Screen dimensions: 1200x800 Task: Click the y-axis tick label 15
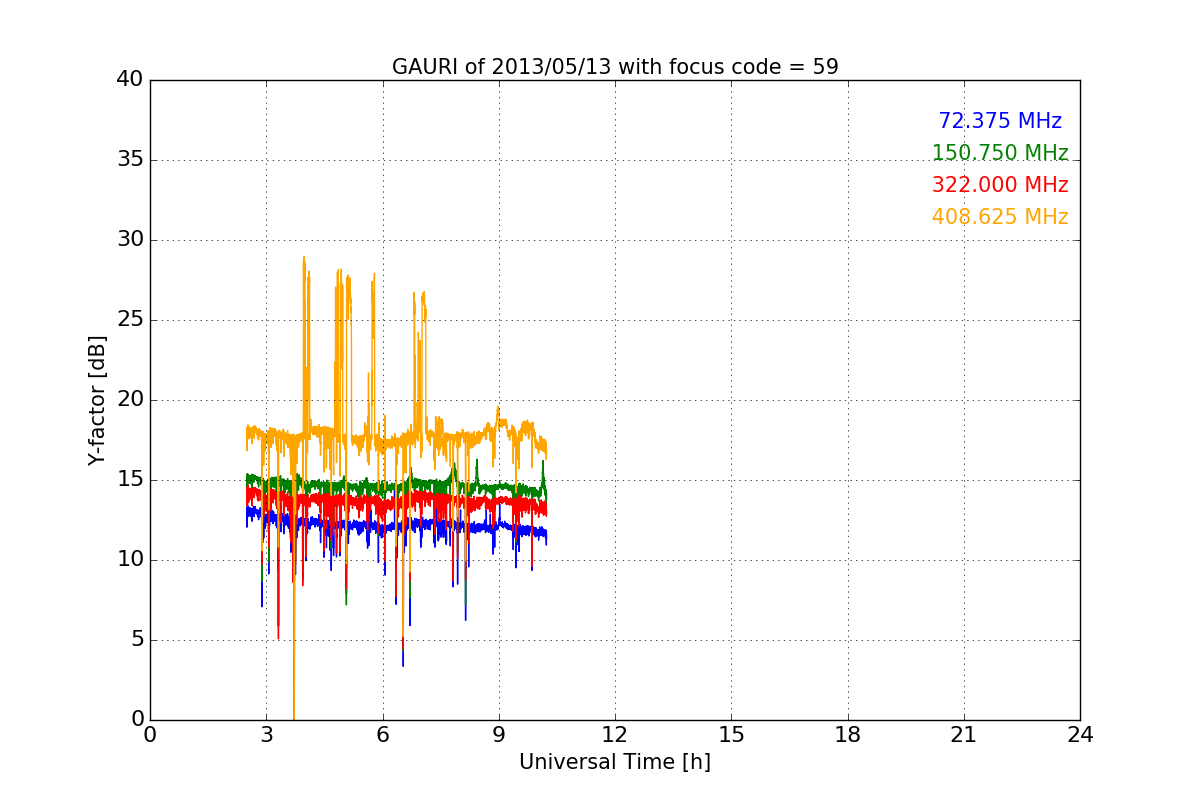130,480
